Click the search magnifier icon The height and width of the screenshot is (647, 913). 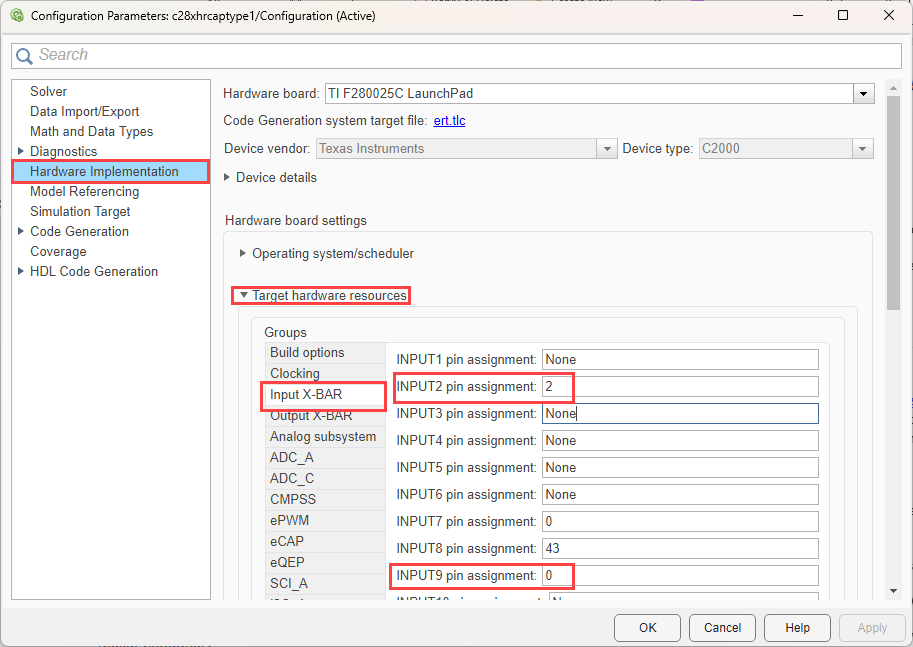(25, 56)
